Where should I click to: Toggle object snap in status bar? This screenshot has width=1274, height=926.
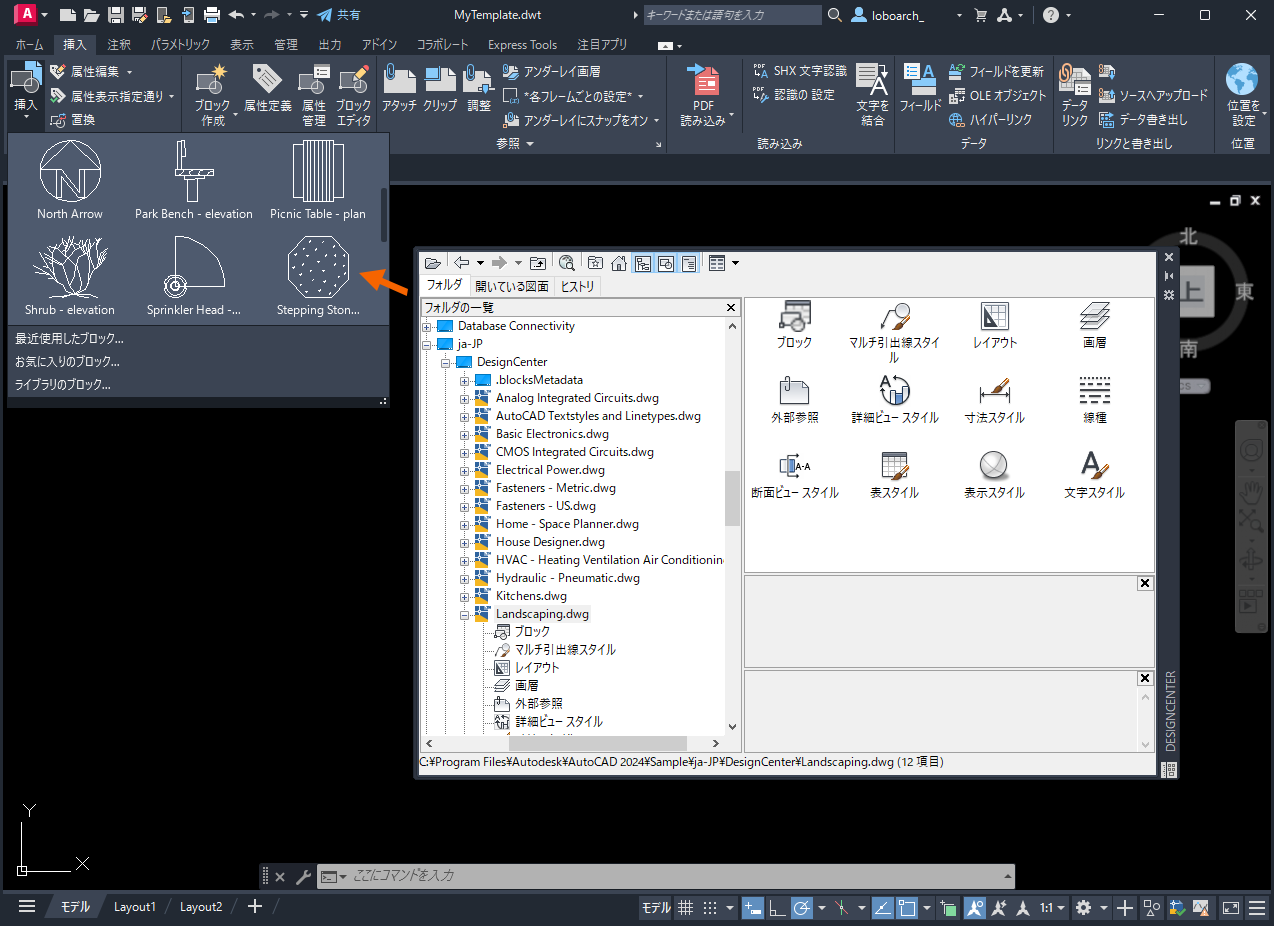[x=907, y=908]
